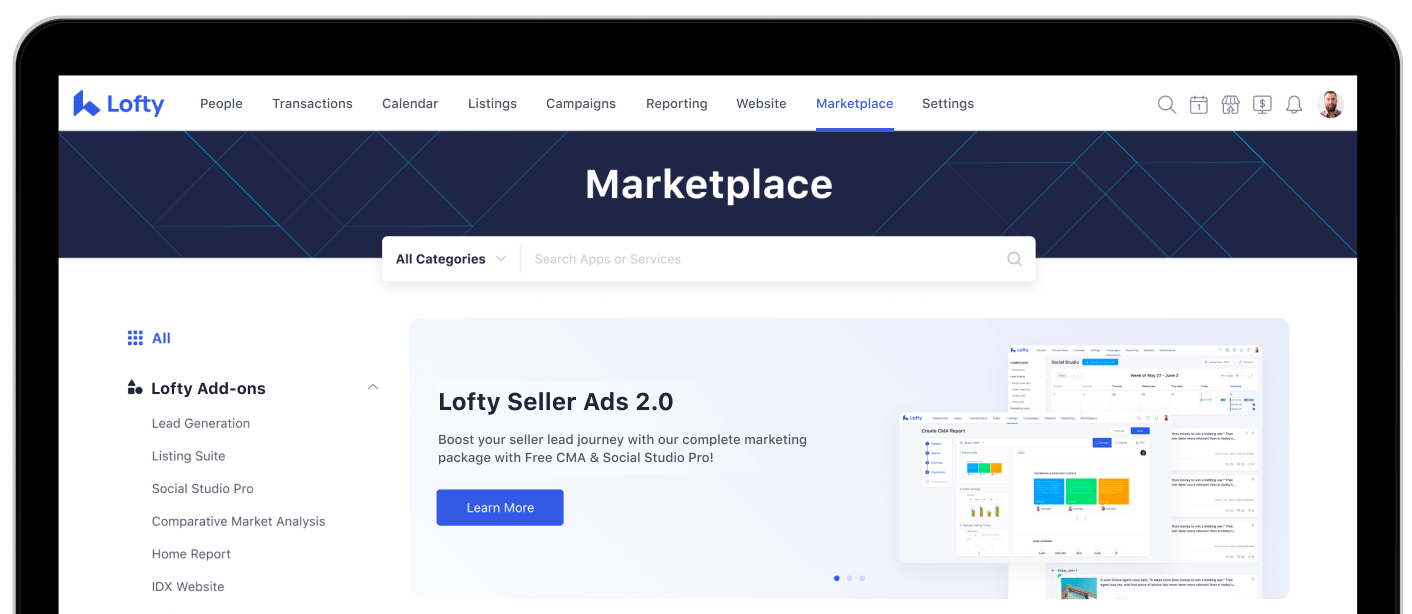Click the Search Apps or Services field
This screenshot has width=1412, height=614.
coord(760,259)
